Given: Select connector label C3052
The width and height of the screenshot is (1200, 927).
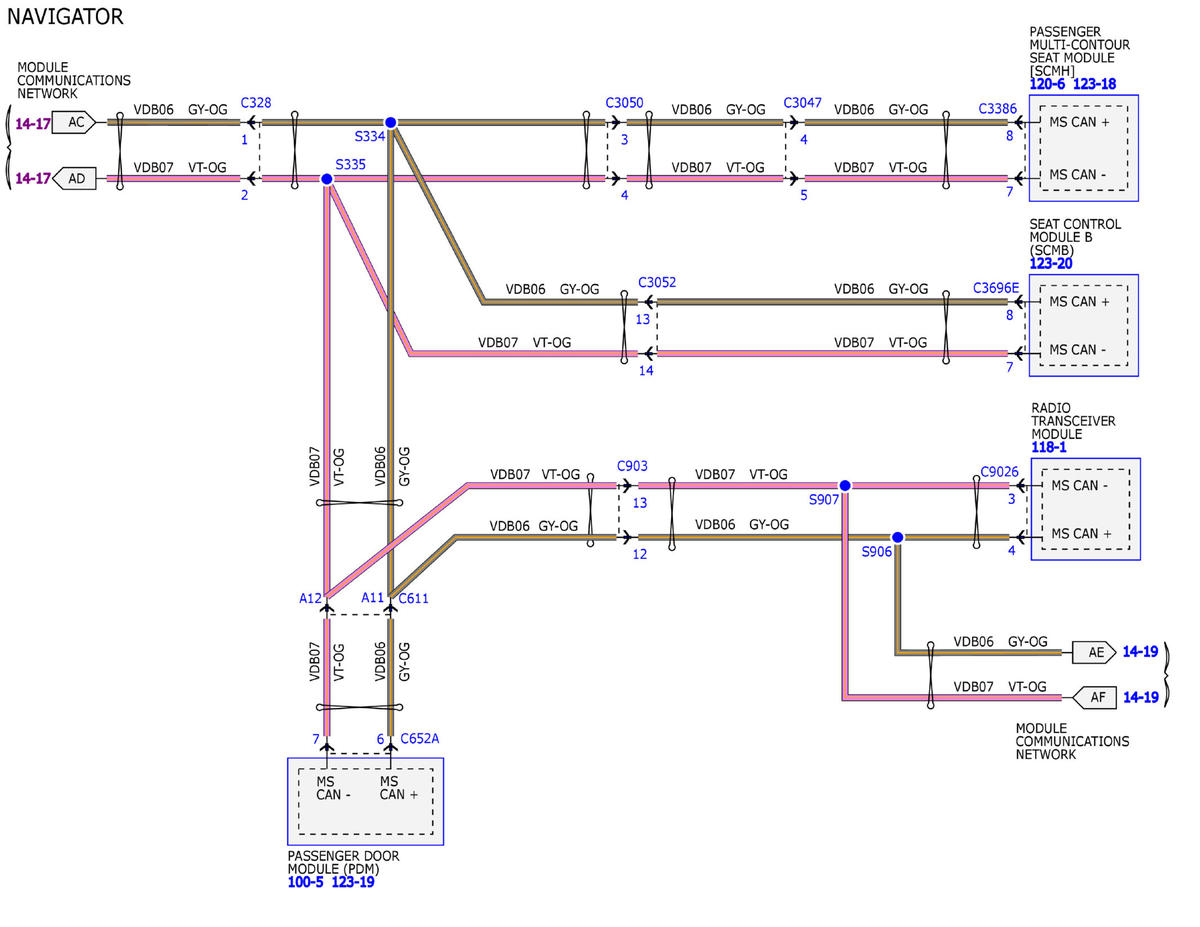Looking at the screenshot, I should [x=656, y=283].
